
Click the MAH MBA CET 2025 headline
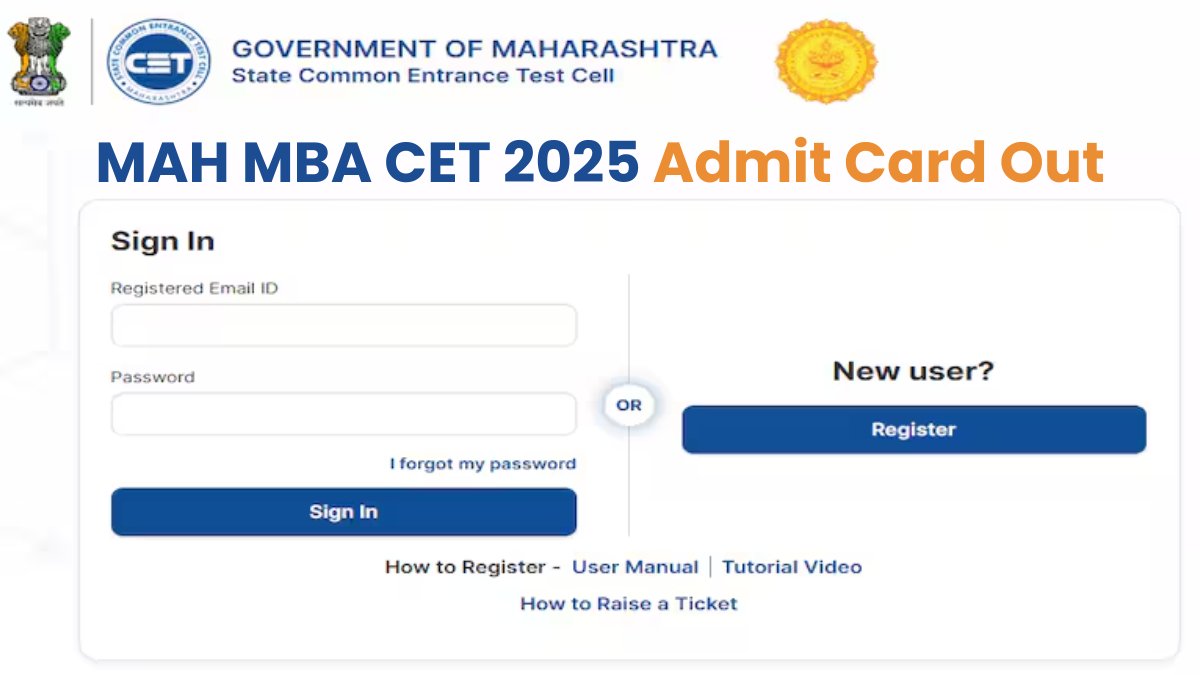367,163
